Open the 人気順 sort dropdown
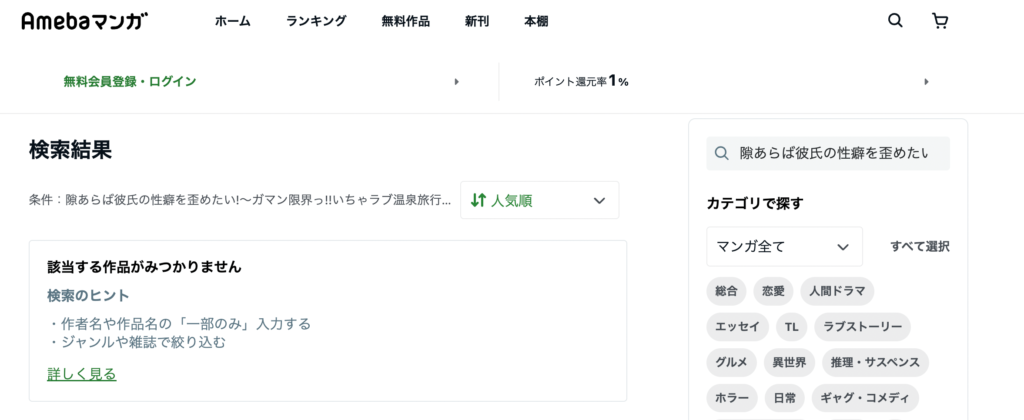The width and height of the screenshot is (1024, 420). [x=539, y=200]
